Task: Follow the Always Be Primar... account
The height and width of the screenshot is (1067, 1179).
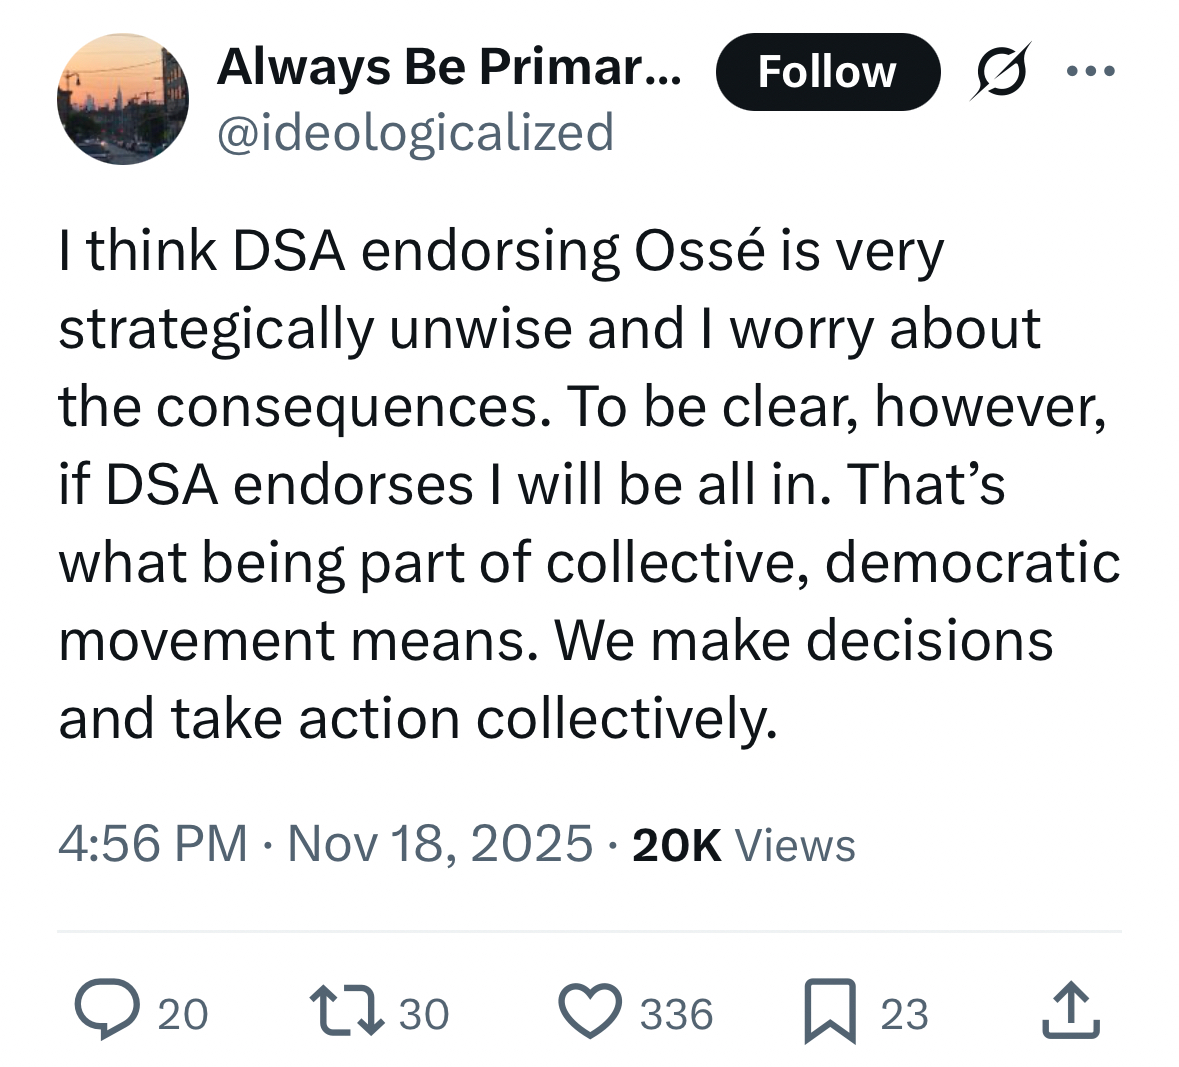Action: coord(827,72)
